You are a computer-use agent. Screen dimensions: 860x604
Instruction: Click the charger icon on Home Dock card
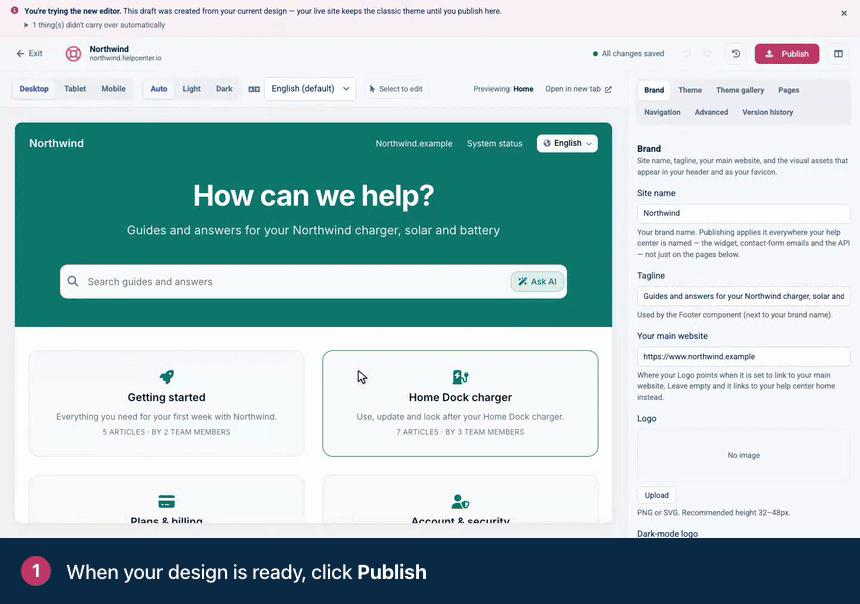460,376
